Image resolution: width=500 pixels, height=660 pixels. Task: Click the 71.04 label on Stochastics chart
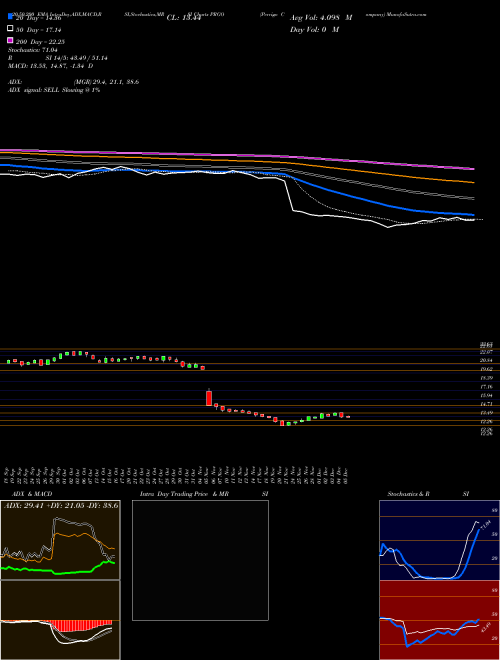[x=484, y=527]
